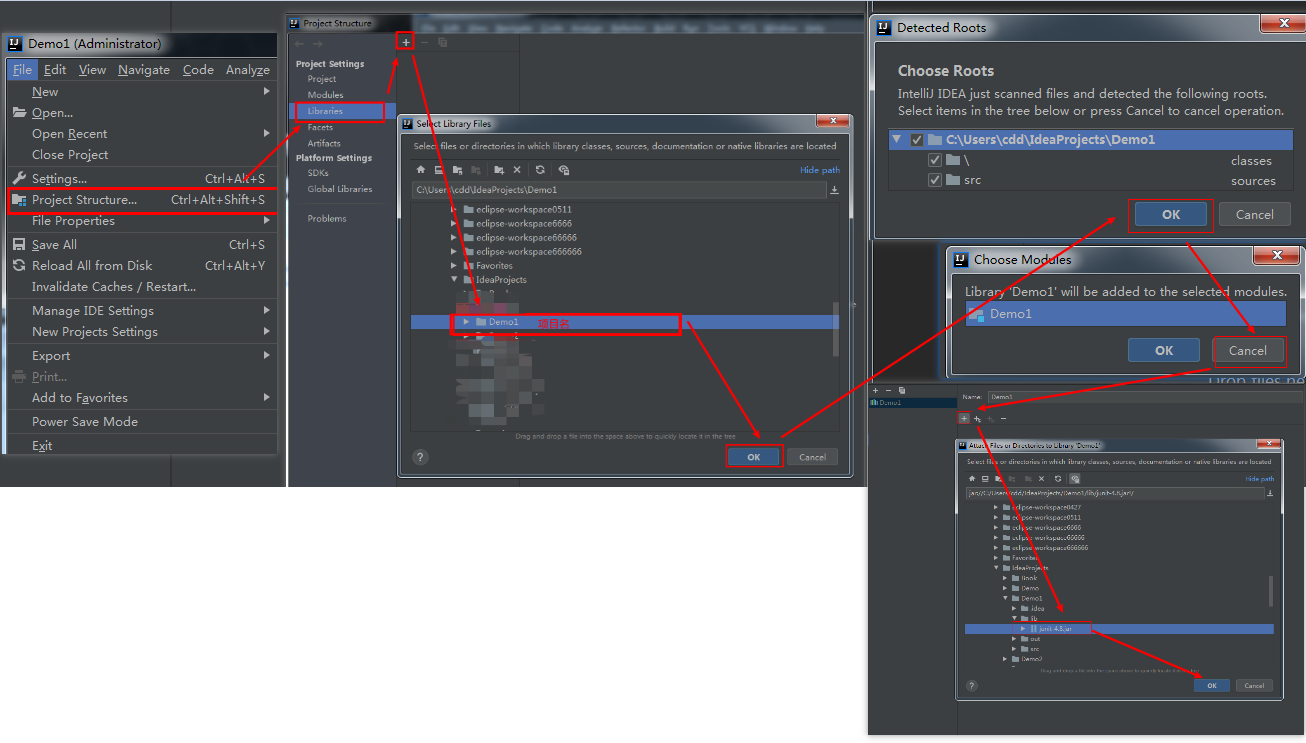Click Power Save Mode menu entry
The image size is (1306, 743).
140,421
